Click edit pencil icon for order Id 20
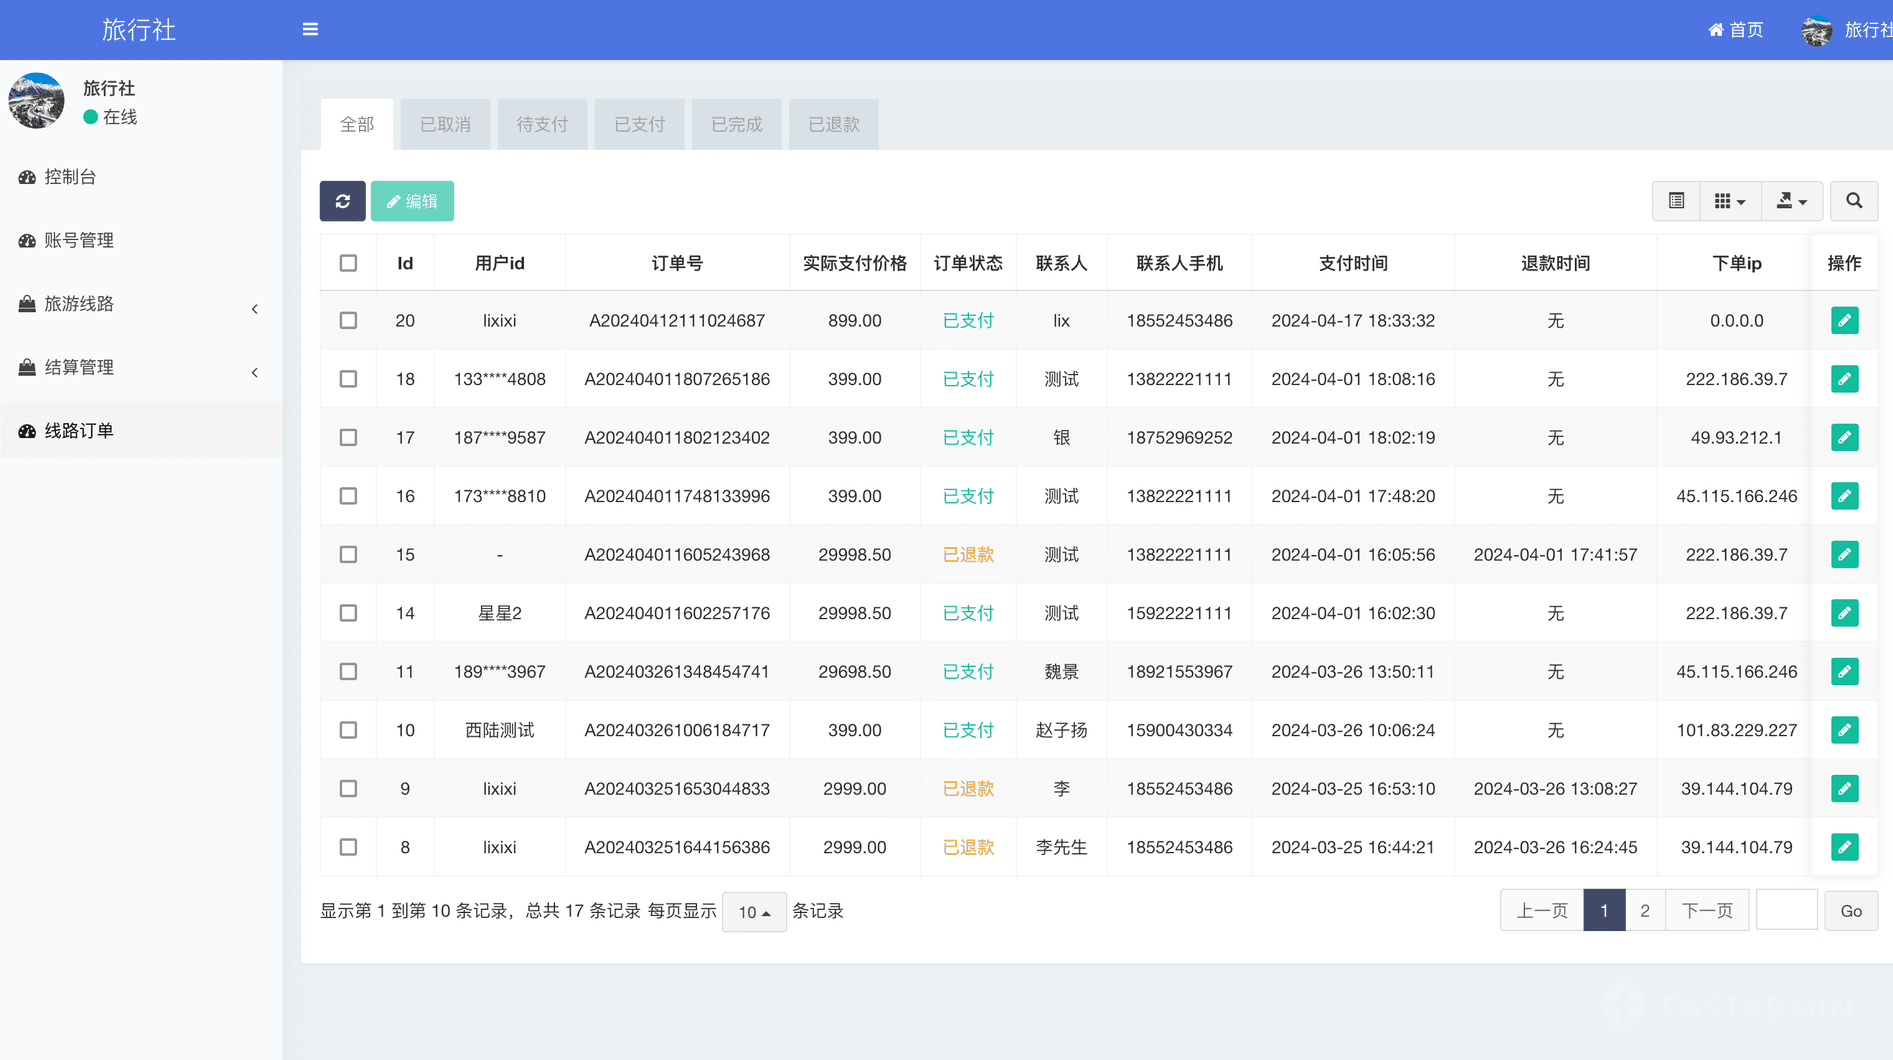Screen dimensions: 1893x1060 pyautogui.click(x=1844, y=321)
